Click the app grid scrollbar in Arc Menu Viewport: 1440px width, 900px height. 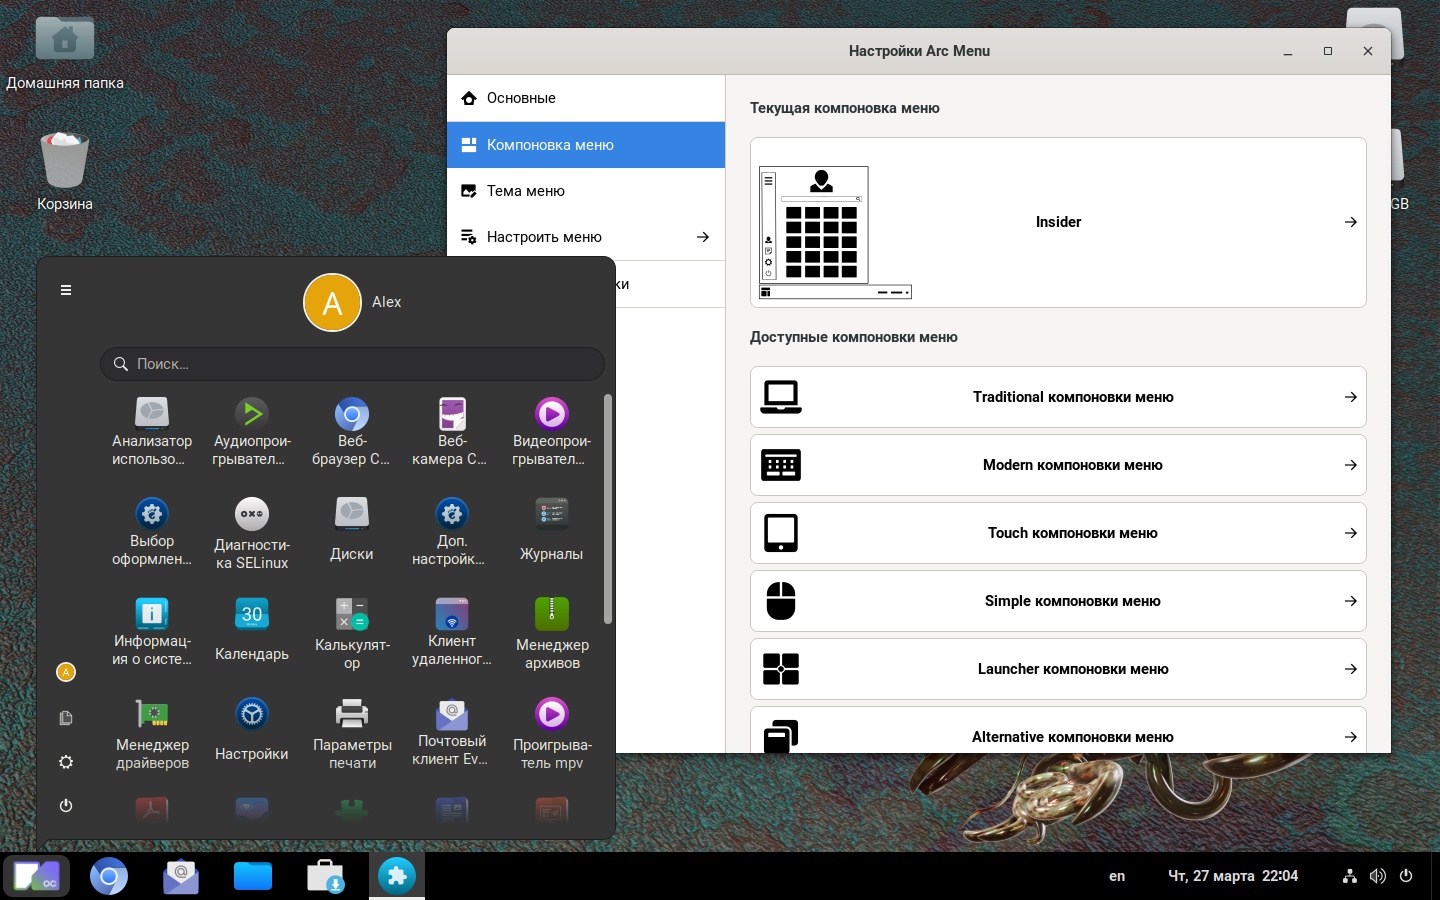607,509
